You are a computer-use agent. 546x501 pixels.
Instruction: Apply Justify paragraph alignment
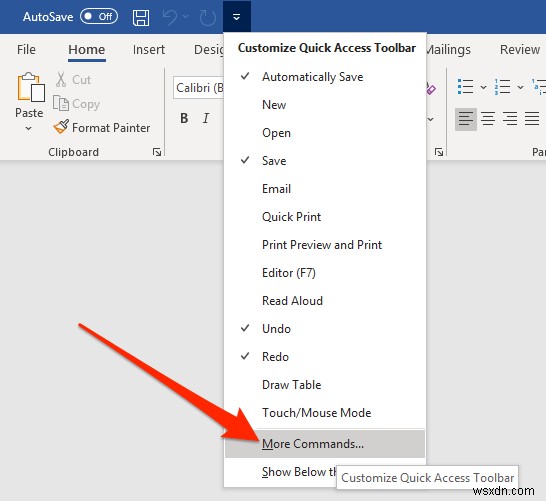[532, 118]
